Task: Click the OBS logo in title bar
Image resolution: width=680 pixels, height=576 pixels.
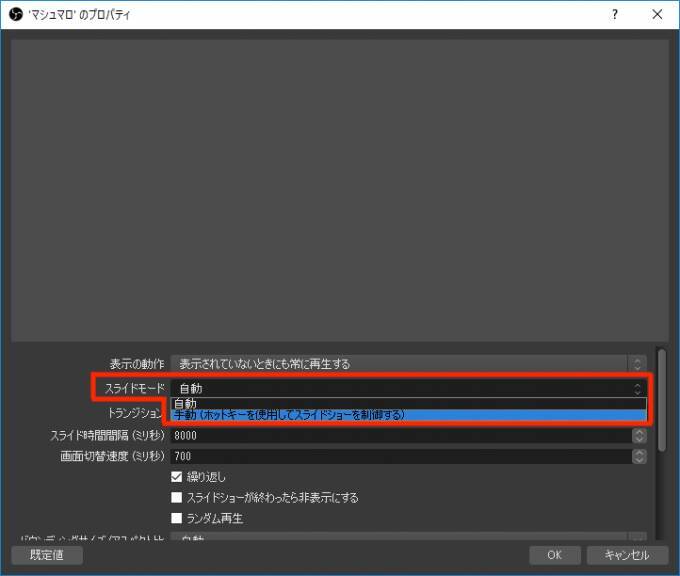Action: [16, 14]
